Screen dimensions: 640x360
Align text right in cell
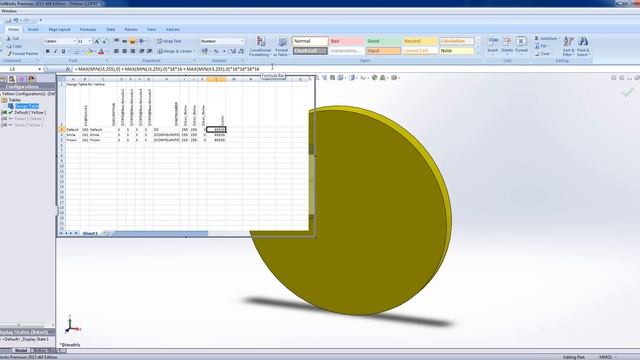(133, 51)
